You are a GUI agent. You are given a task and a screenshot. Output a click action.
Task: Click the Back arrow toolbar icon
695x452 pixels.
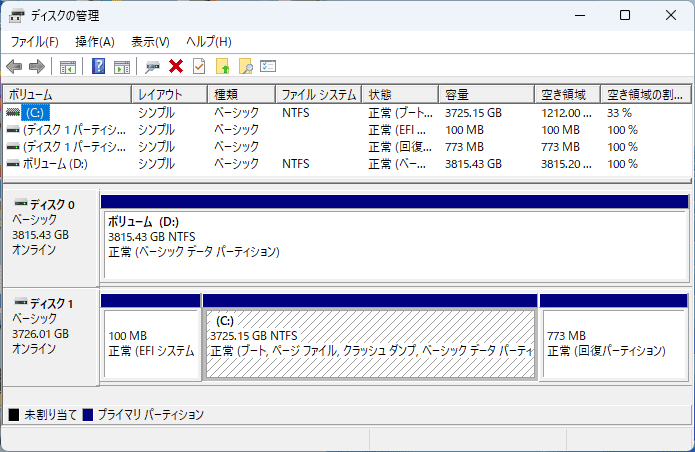14,67
